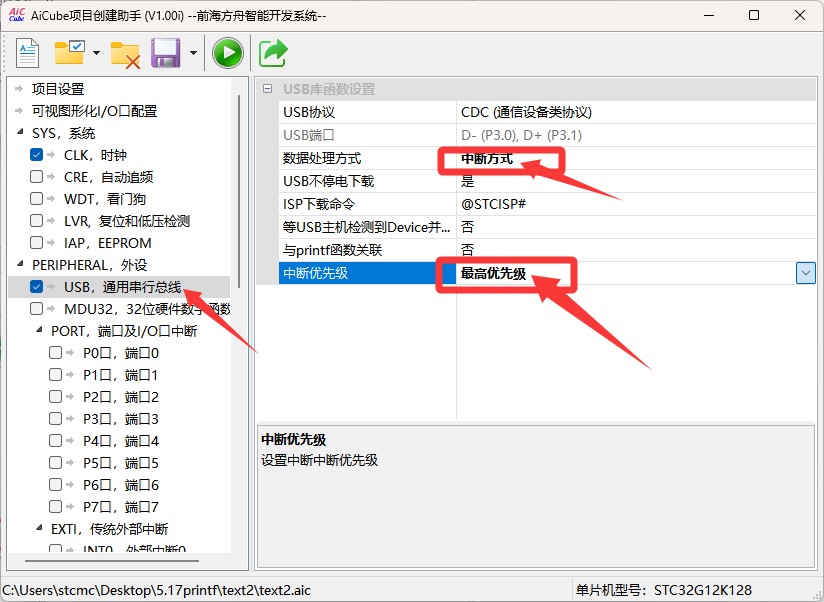Check the P5口 端口5 checkbox
Viewport: 824px width, 602px height.
(x=55, y=463)
